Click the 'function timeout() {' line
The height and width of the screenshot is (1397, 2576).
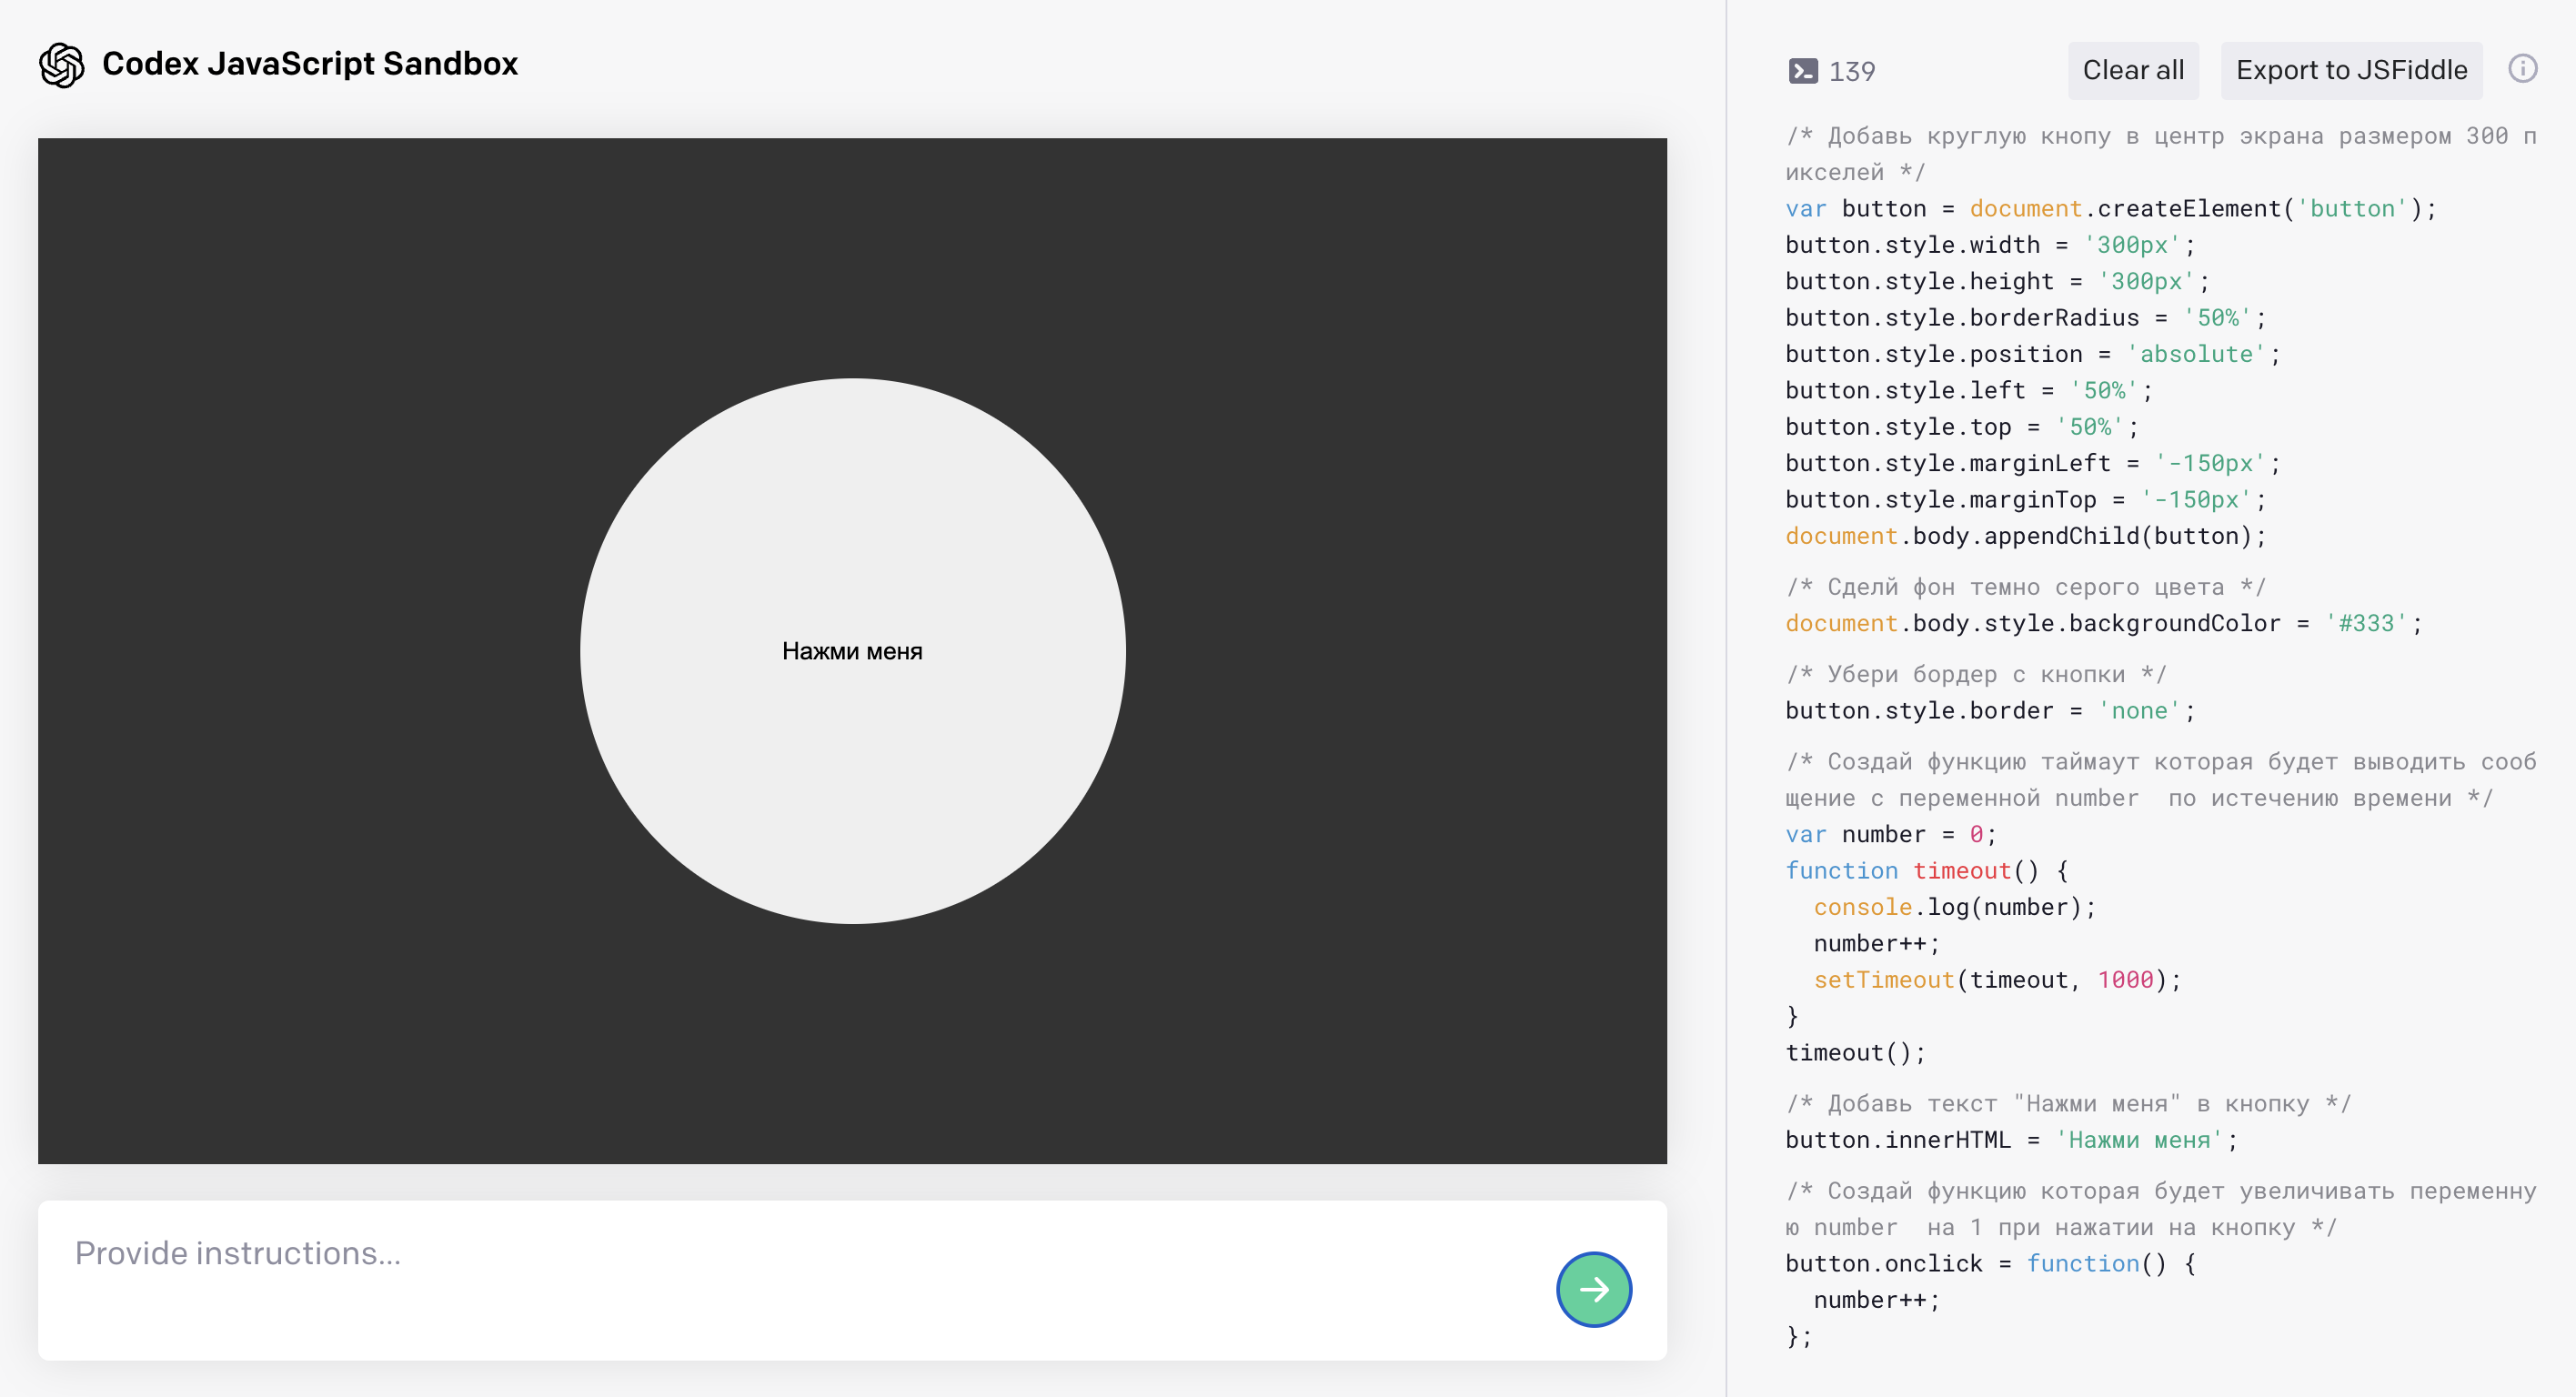[x=1926, y=871]
